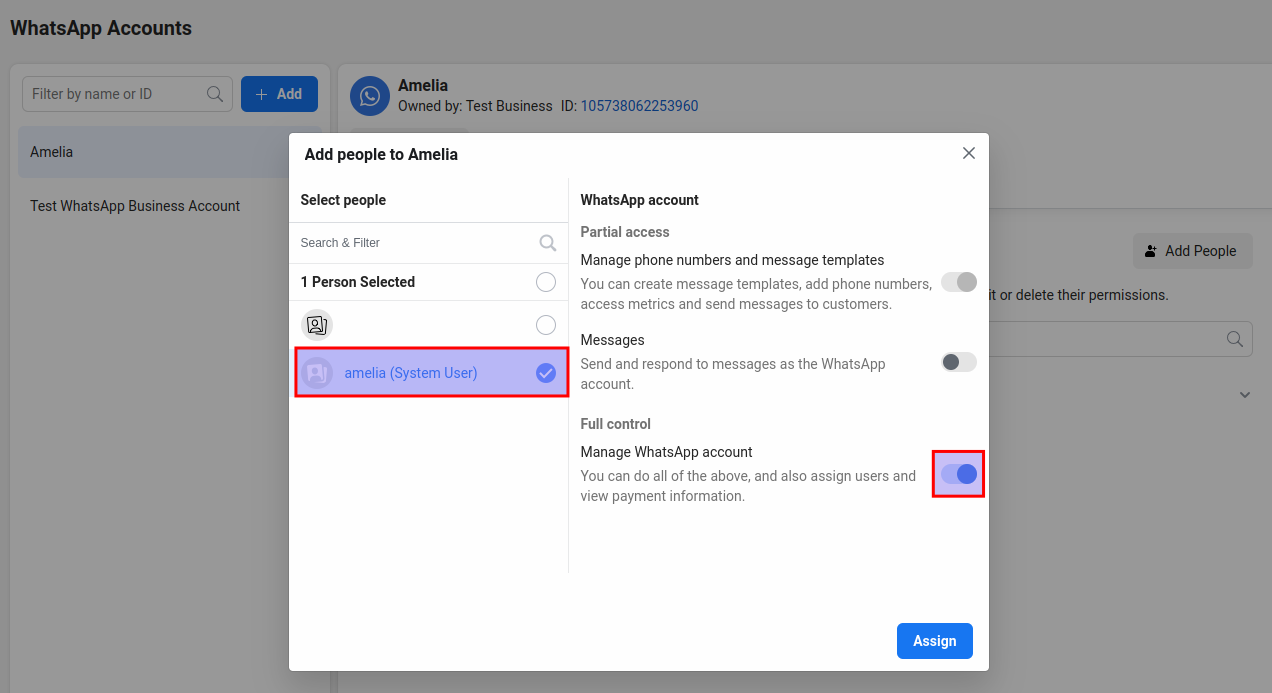Toggle the 1 Person Selected select-all circle
The width and height of the screenshot is (1272, 693).
(546, 282)
